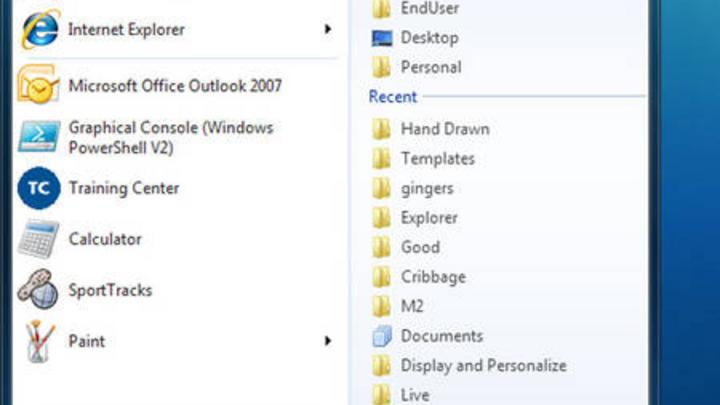This screenshot has width=720, height=405.
Task: Click the Internet Explorer icon
Action: point(38,30)
